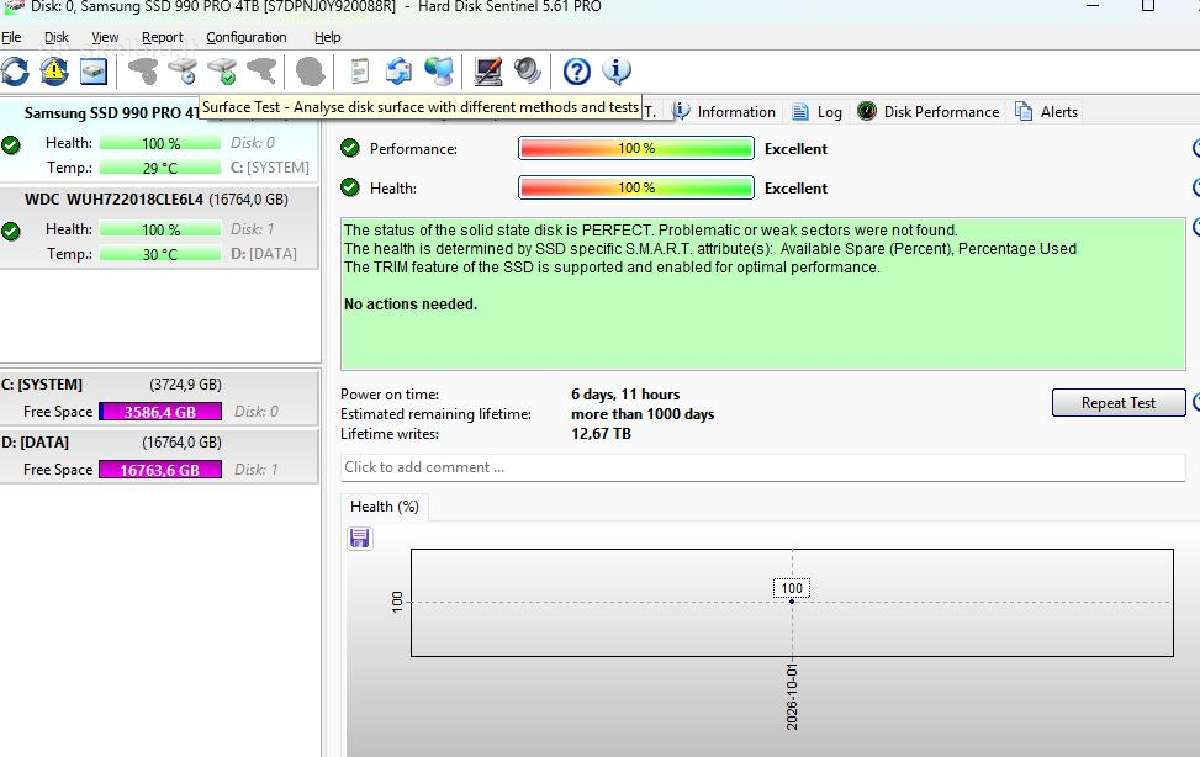This screenshot has width=1200, height=757.
Task: Click the disk with clock toolbar icon
Action: pos(183,71)
